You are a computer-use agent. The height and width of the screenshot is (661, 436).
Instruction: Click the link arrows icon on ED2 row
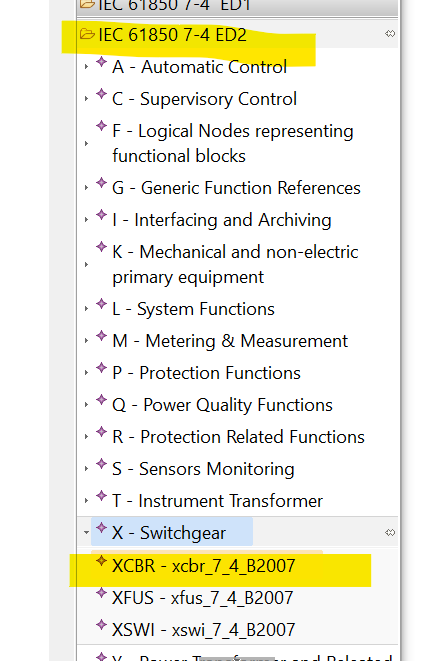[390, 34]
